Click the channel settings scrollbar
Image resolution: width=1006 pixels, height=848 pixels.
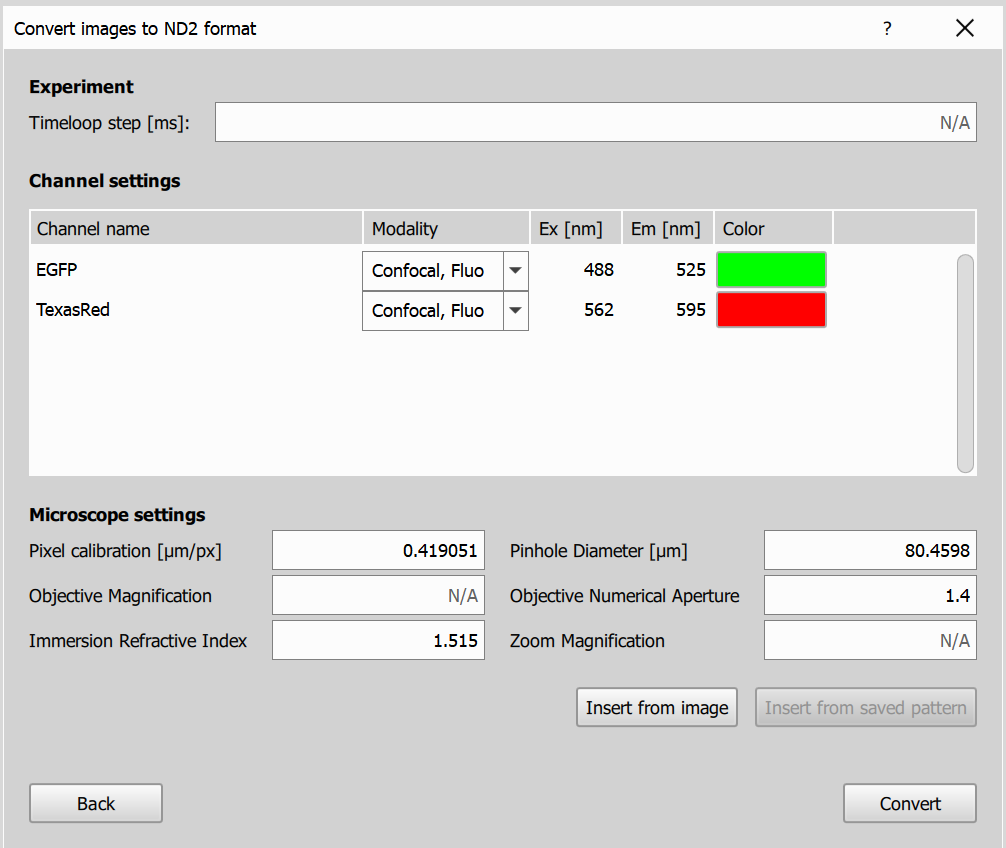tap(966, 360)
